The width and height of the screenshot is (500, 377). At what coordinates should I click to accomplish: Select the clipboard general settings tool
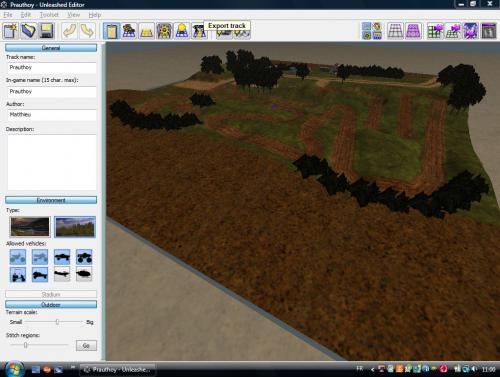[x=111, y=31]
